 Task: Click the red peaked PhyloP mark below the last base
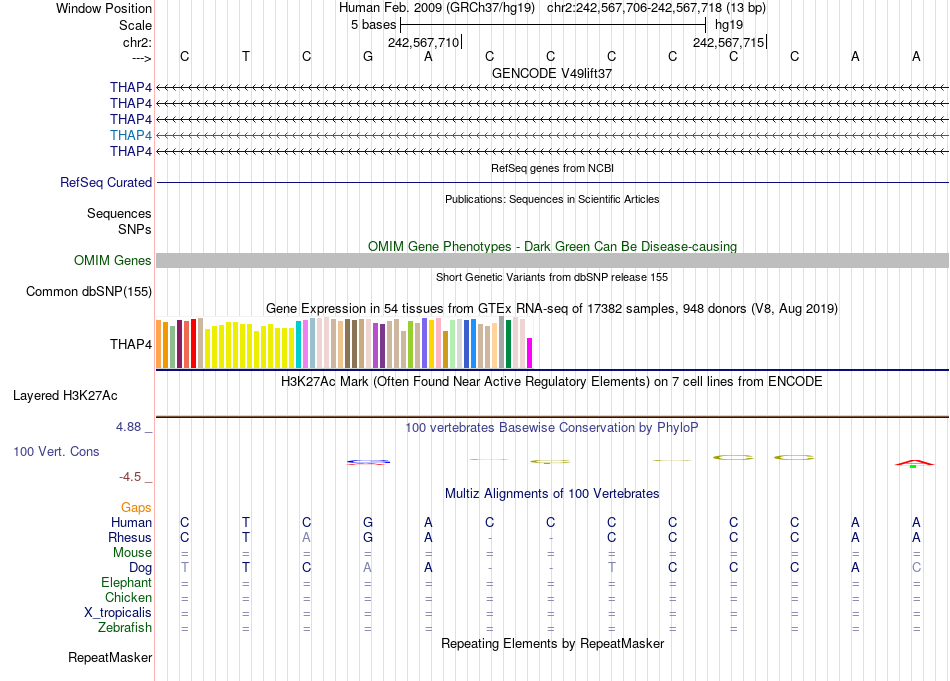click(x=915, y=463)
